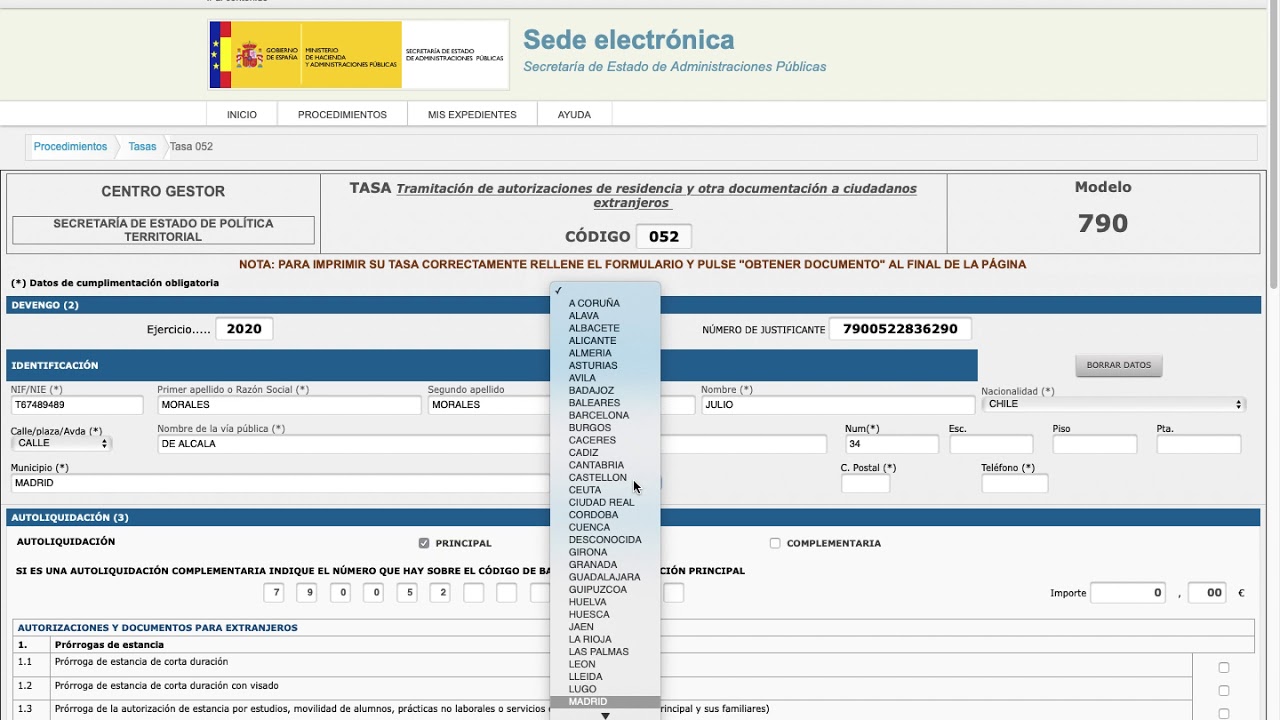Select CANTABRIA in the province list
The width and height of the screenshot is (1280, 720).
[605, 465]
